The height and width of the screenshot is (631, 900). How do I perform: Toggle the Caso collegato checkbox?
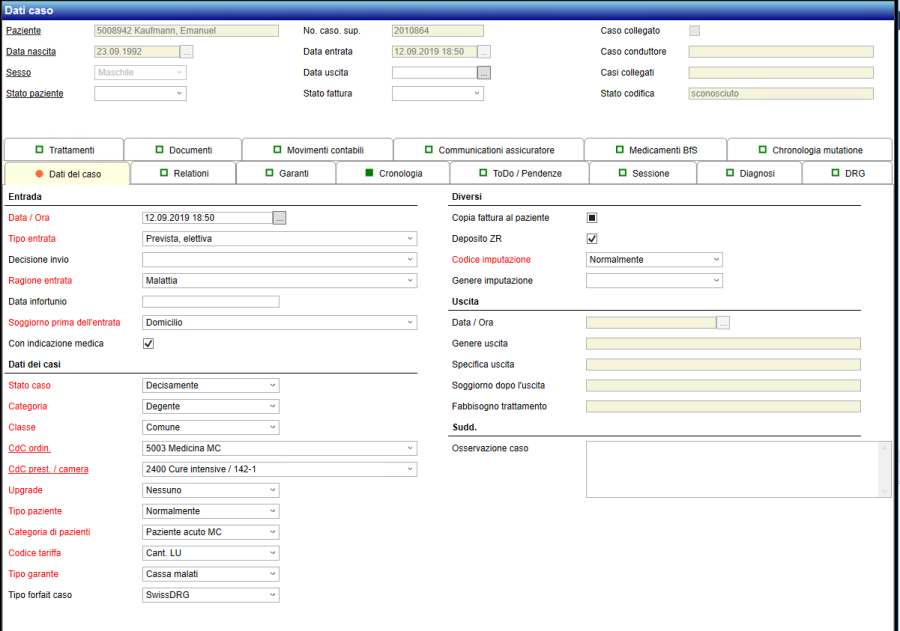pyautogui.click(x=694, y=31)
